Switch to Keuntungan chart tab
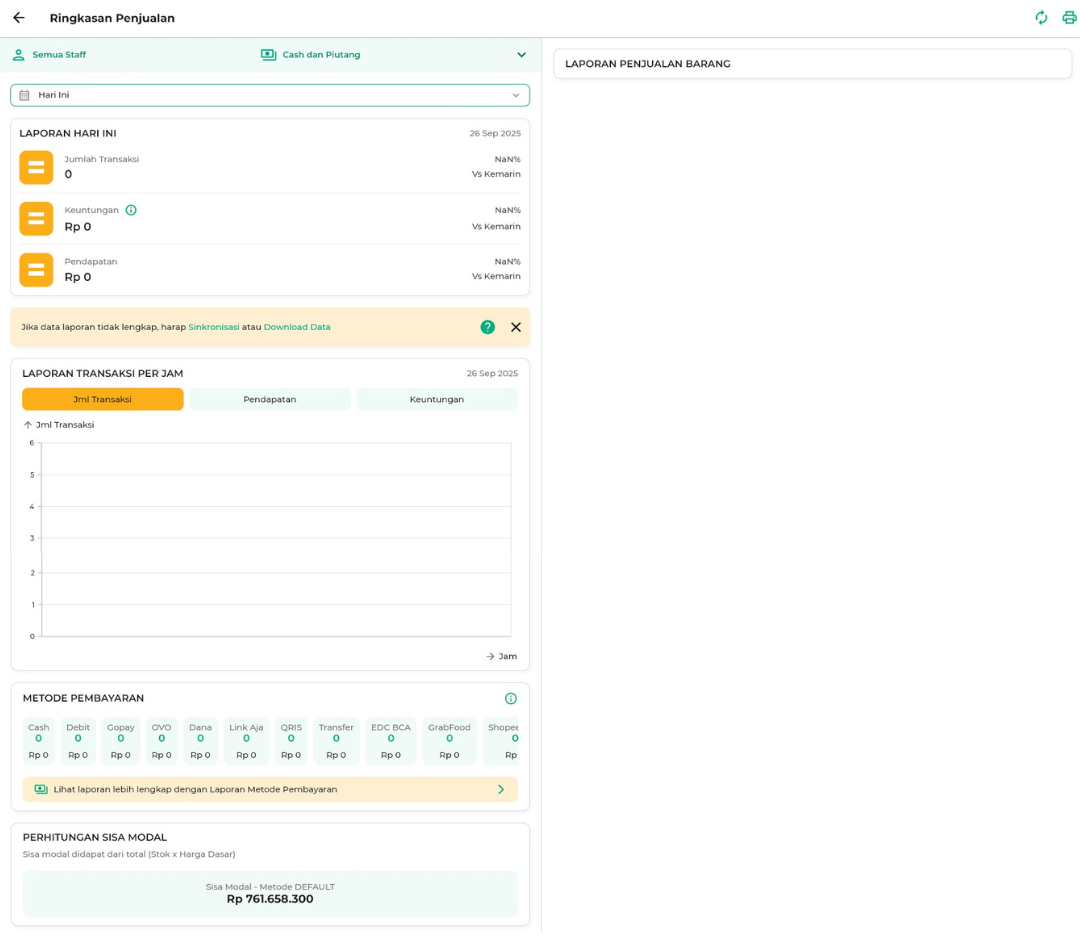Screen dimensions: 1080x935 [x=437, y=399]
